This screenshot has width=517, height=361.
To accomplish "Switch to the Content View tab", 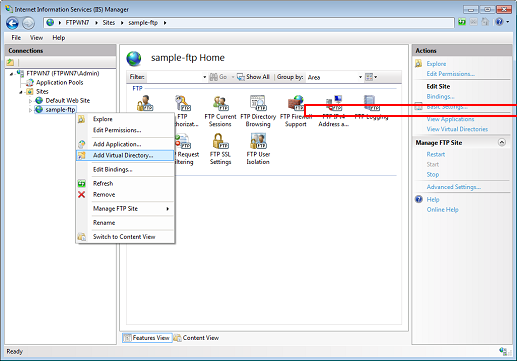I will [x=196, y=338].
